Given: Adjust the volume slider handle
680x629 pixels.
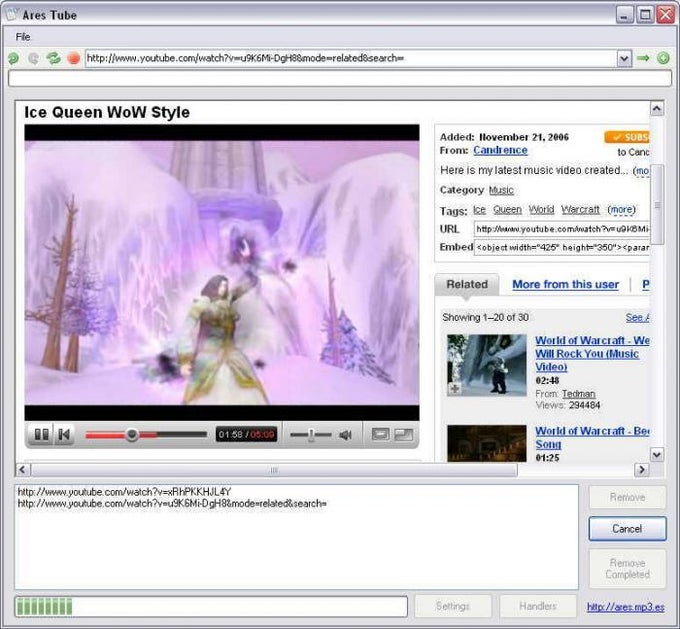Looking at the screenshot, I should tap(311, 435).
